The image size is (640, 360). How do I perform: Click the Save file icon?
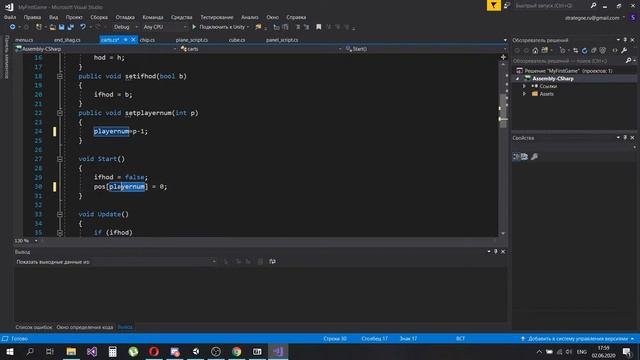point(62,27)
